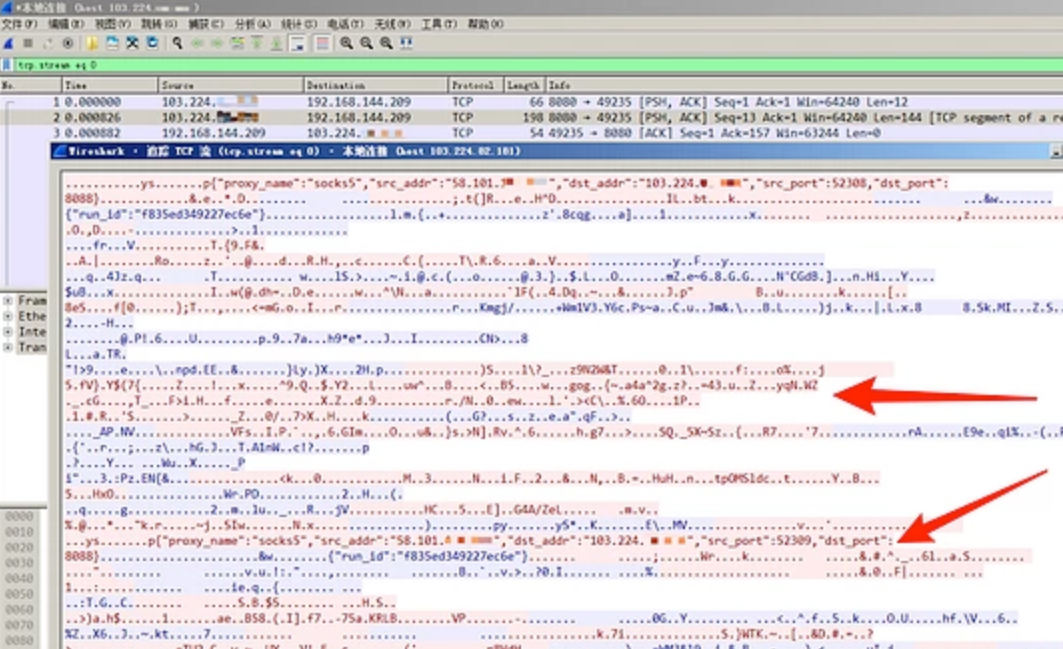Open the 捕获(C) menu
1063x649 pixels.
coord(205,24)
